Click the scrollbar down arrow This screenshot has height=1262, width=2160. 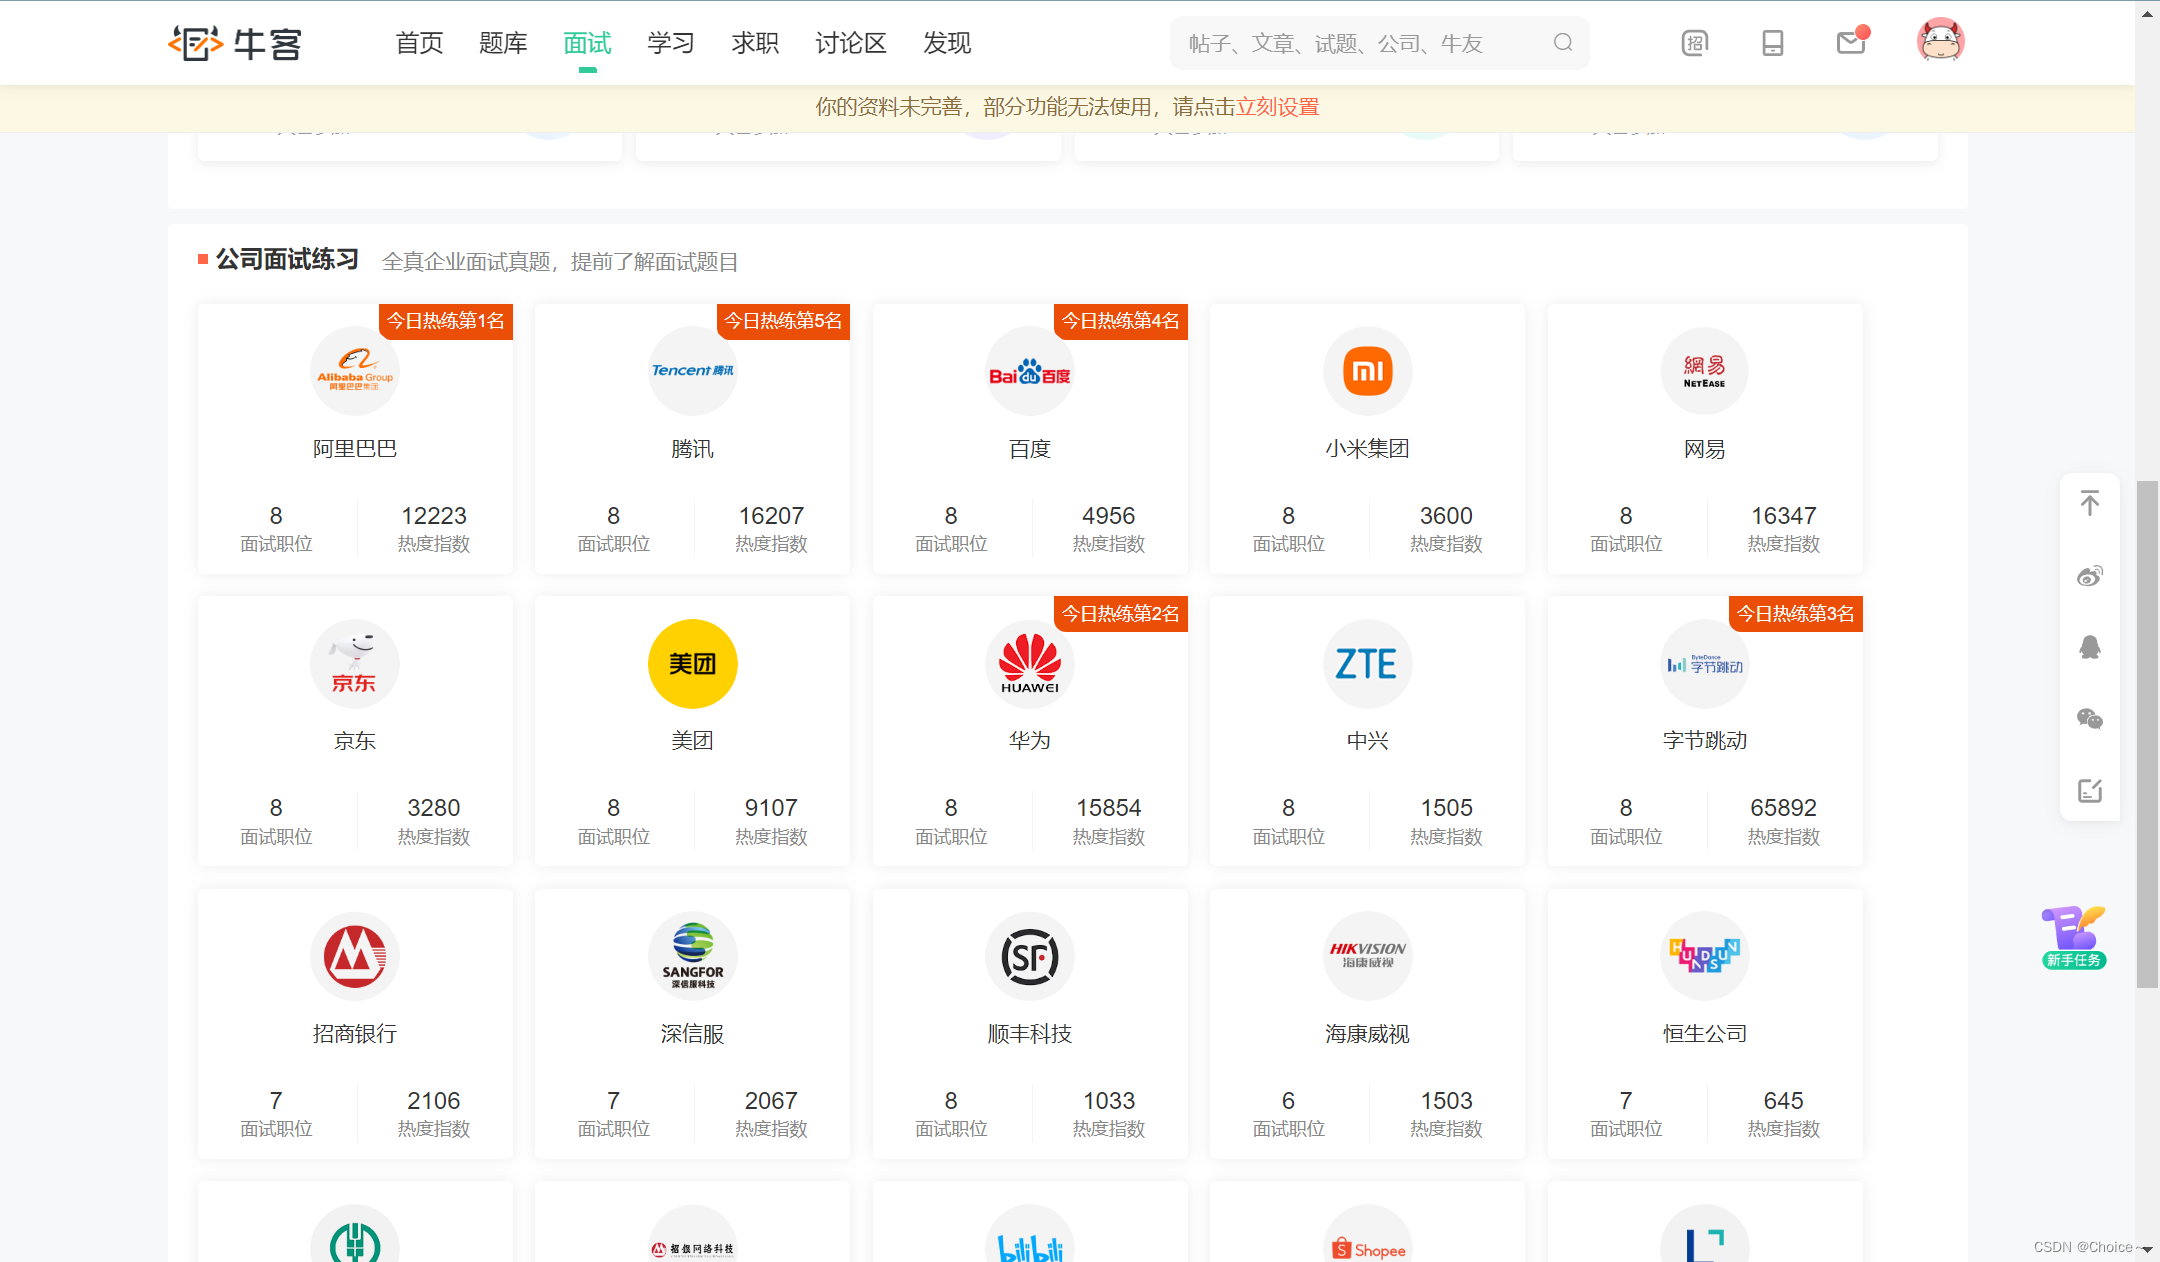[x=2147, y=1250]
